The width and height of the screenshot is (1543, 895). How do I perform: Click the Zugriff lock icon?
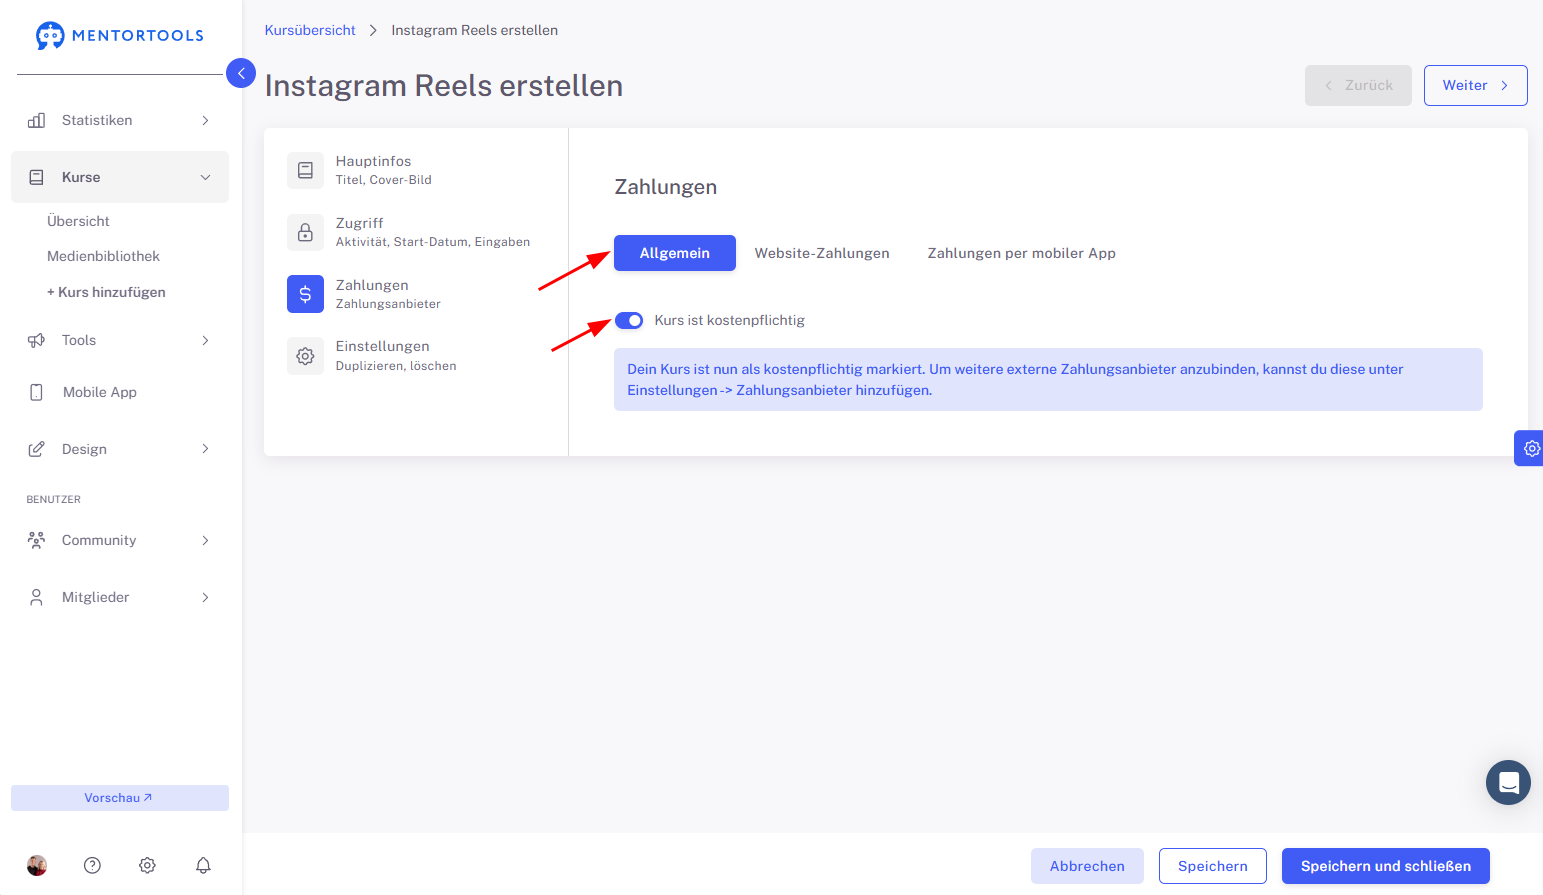[x=305, y=232]
